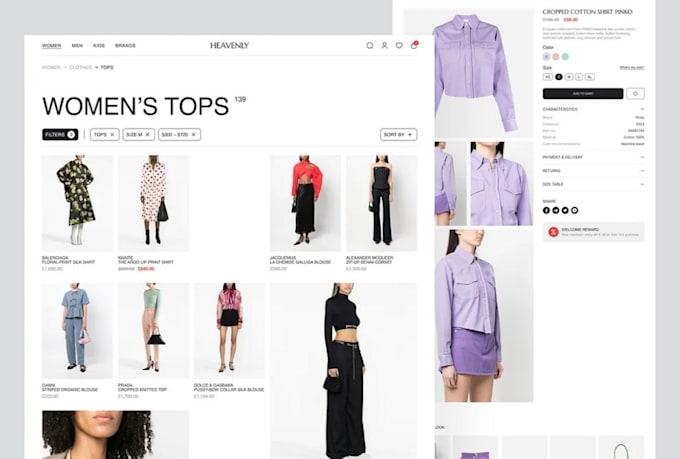Remove the $300 – $720 price filter chip
The width and height of the screenshot is (680, 459).
[193, 134]
